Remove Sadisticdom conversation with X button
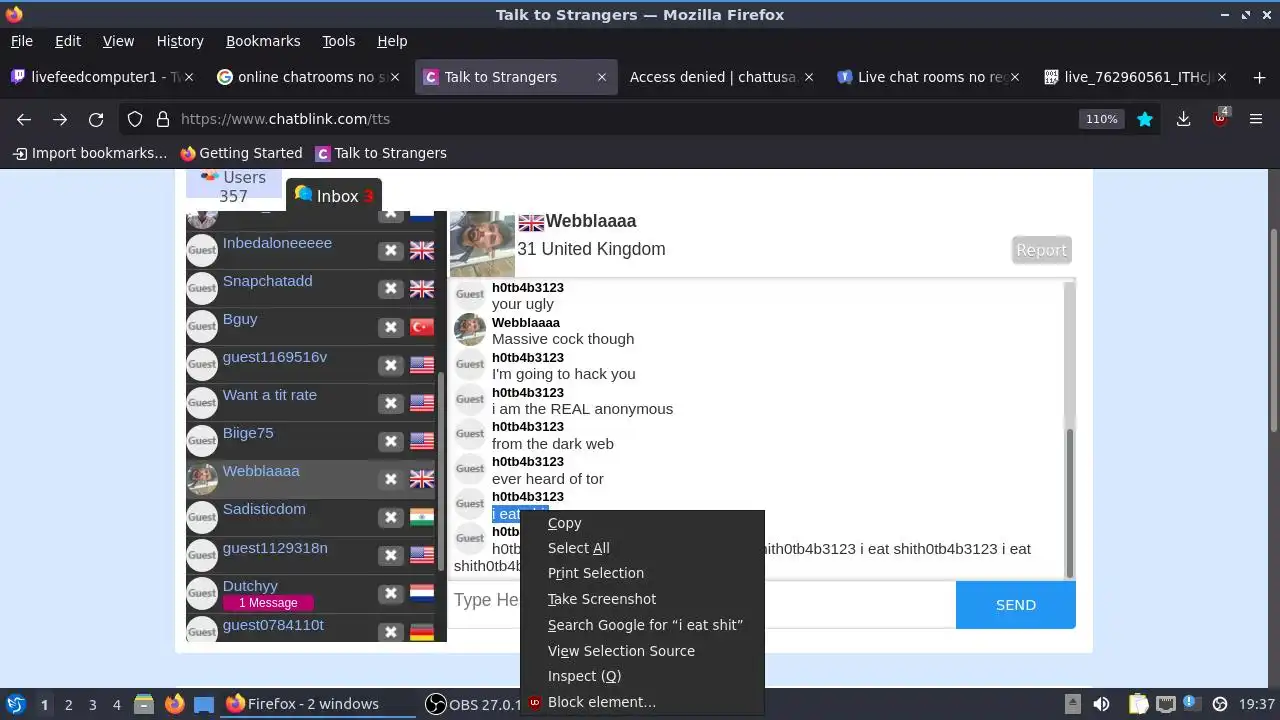This screenshot has width=1280, height=720. pyautogui.click(x=391, y=517)
